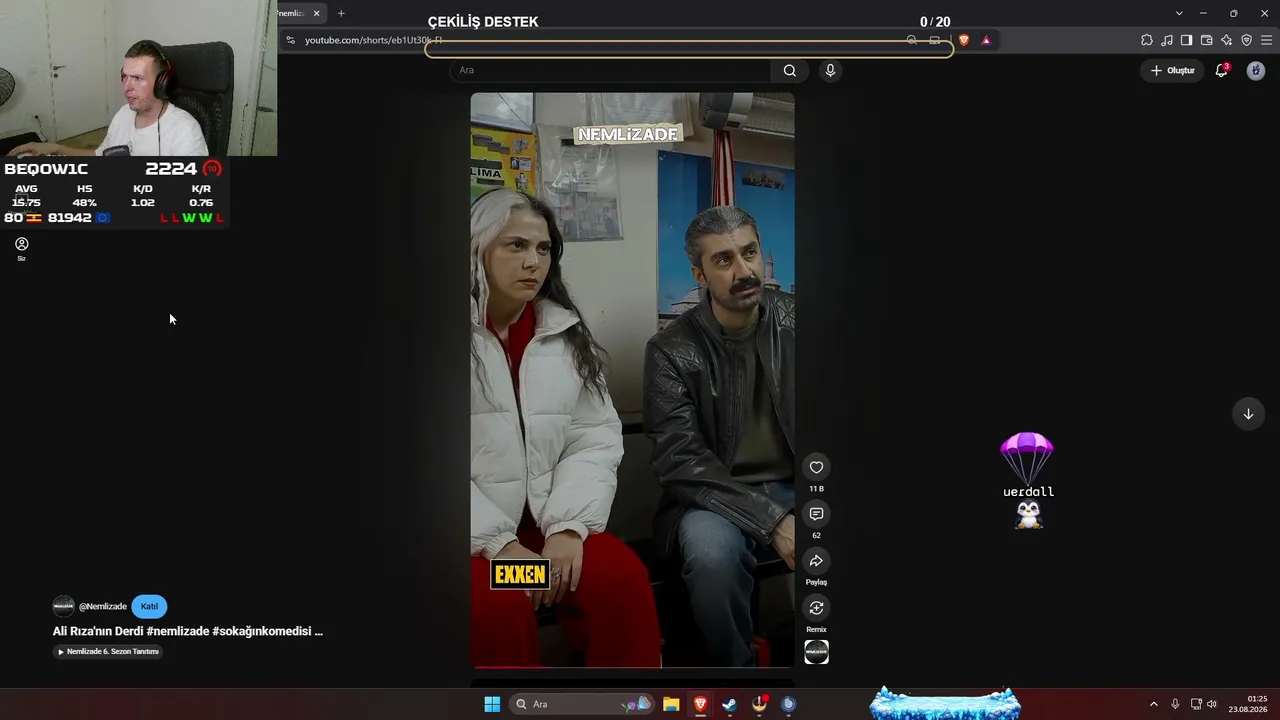Close the Nemlizade browser tab
This screenshot has width=1280, height=720.
click(x=316, y=13)
